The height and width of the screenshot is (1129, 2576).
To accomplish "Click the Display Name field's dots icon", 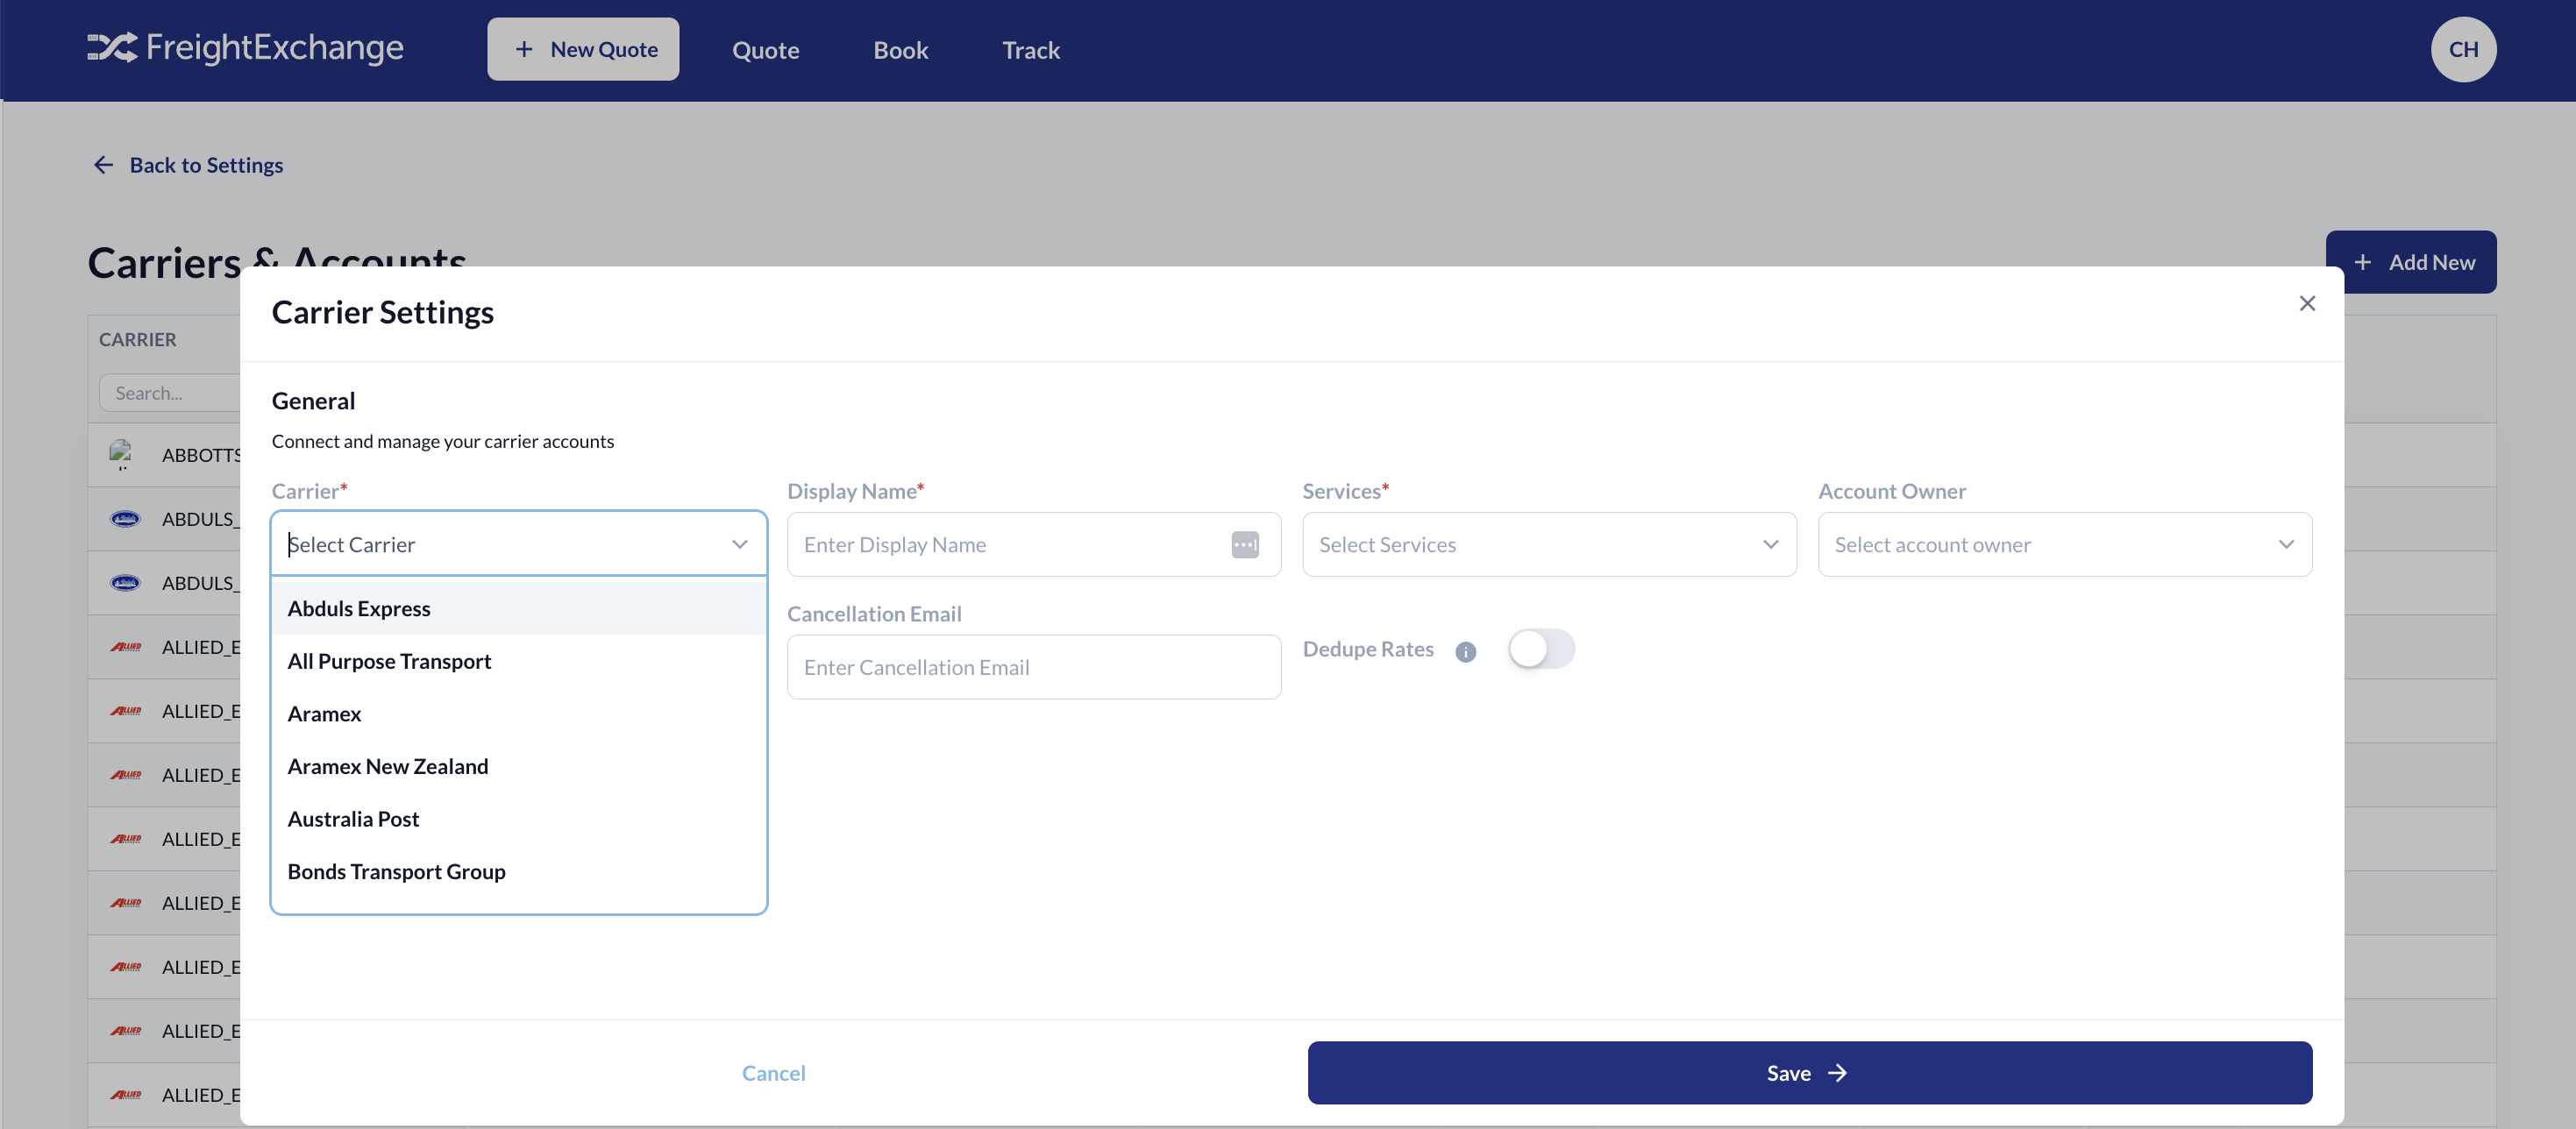I will click(1244, 545).
